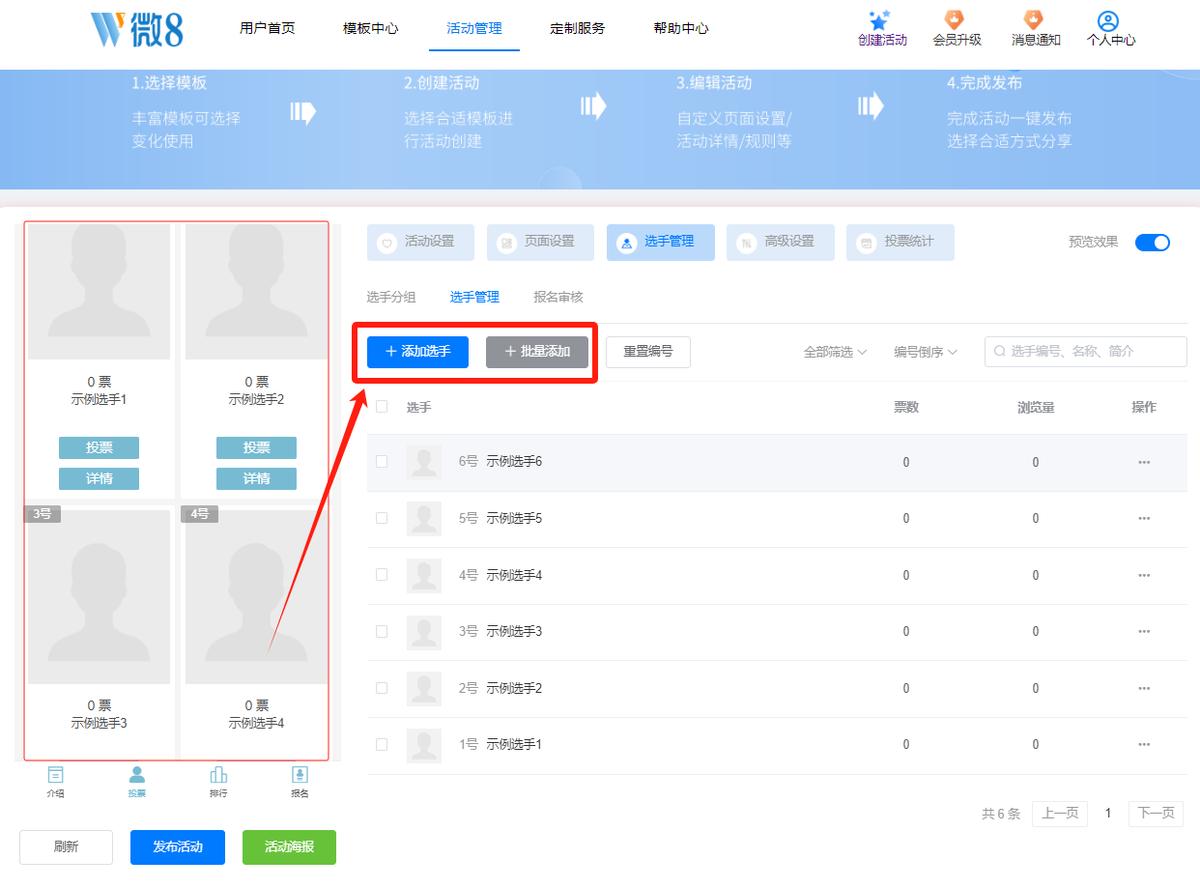Switch to the 页面设置 tab

541,242
